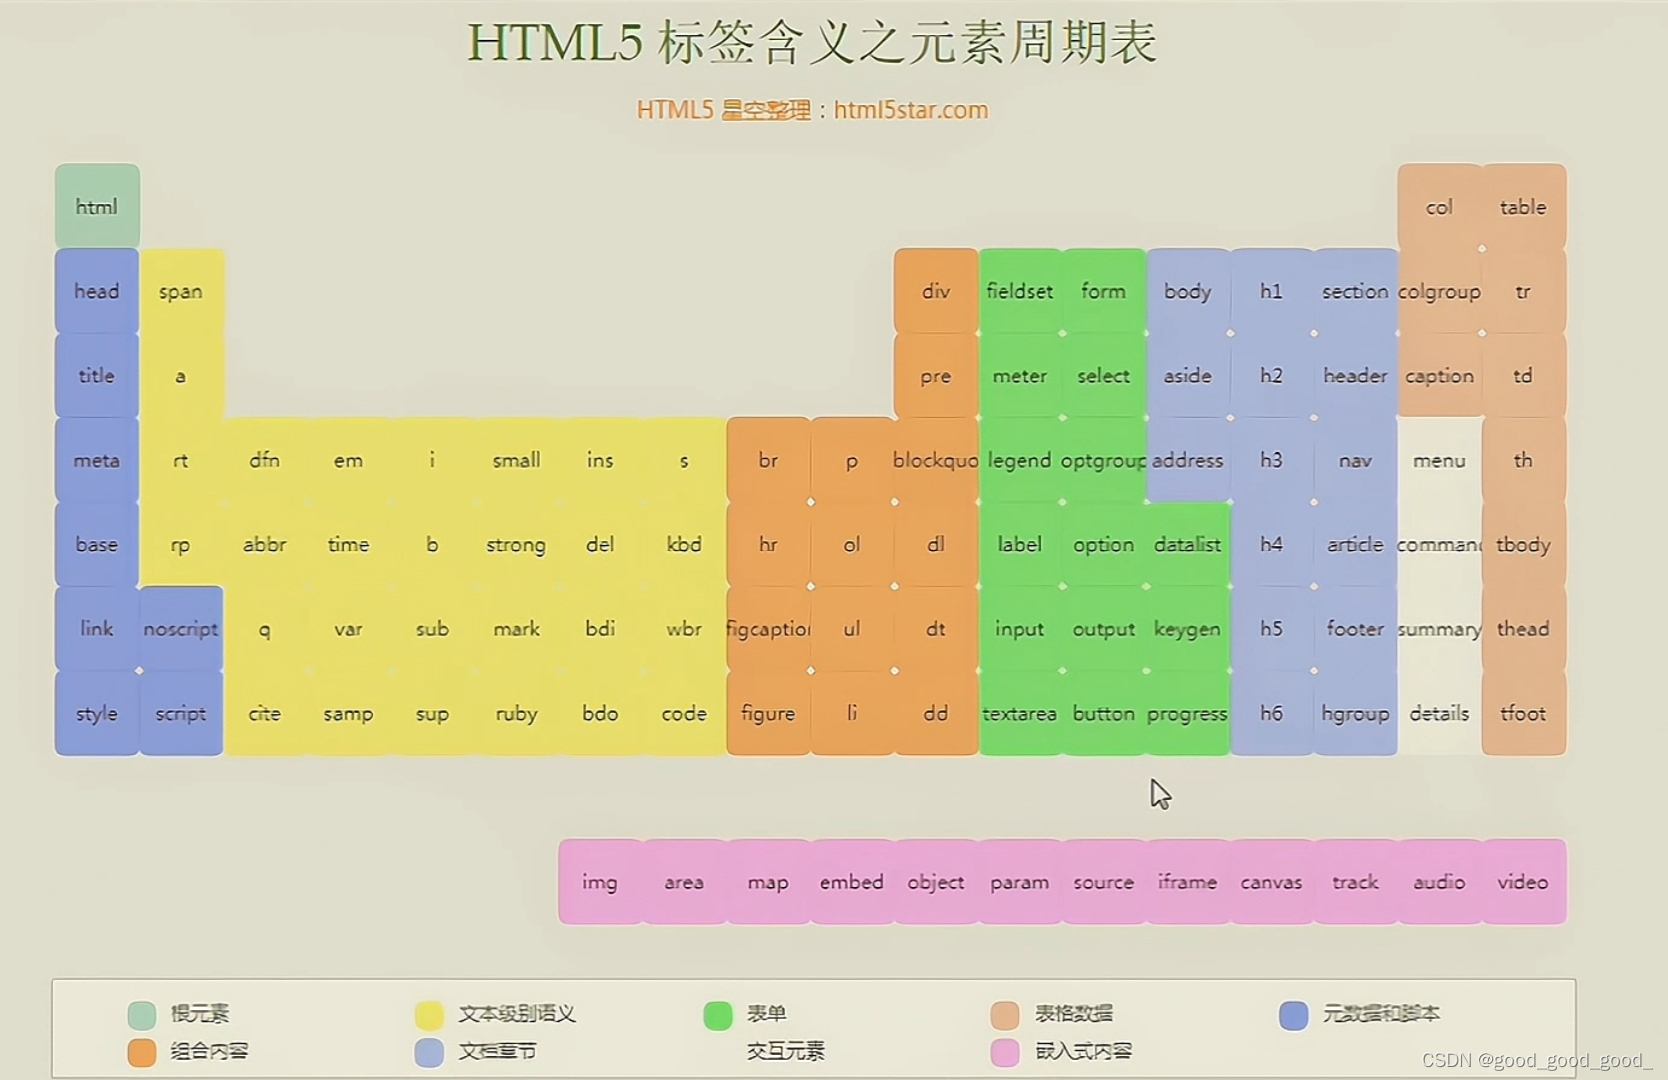The image size is (1668, 1080).
Task: Click the hgroup tile
Action: pos(1355,713)
